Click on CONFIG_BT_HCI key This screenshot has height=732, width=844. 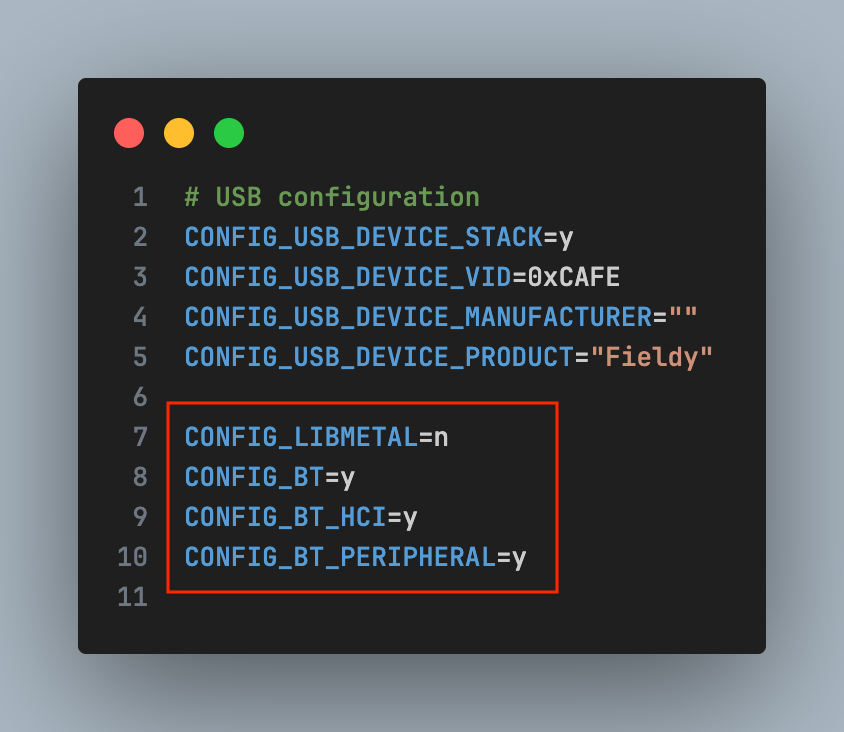click(x=285, y=517)
